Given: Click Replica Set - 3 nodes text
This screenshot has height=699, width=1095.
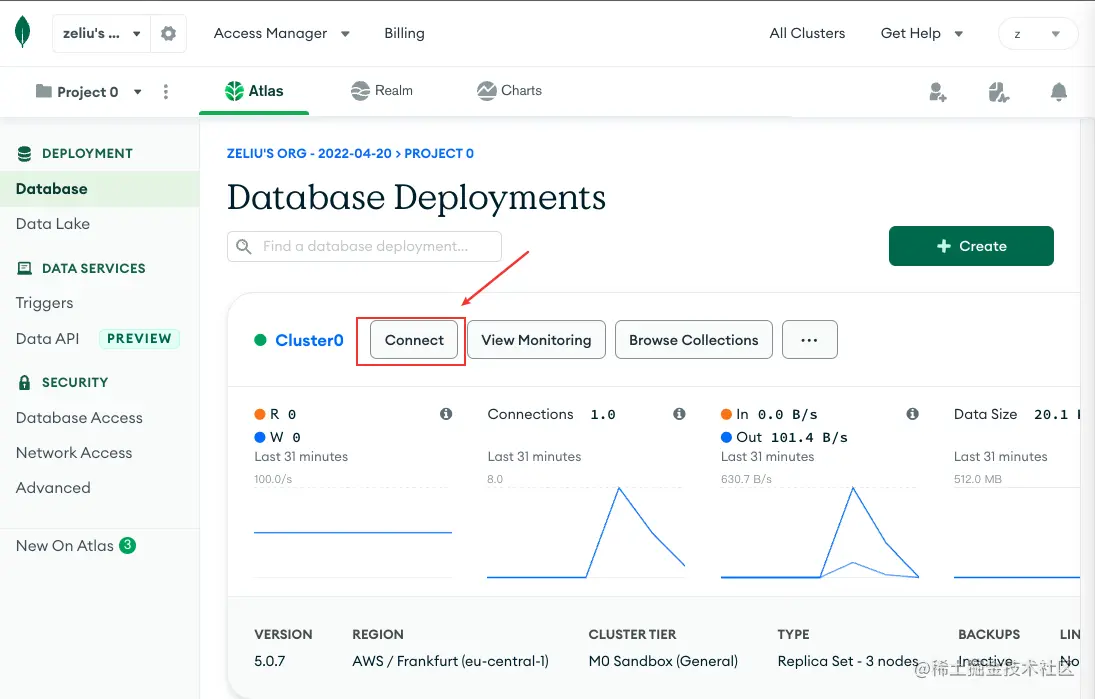Looking at the screenshot, I should coord(848,661).
